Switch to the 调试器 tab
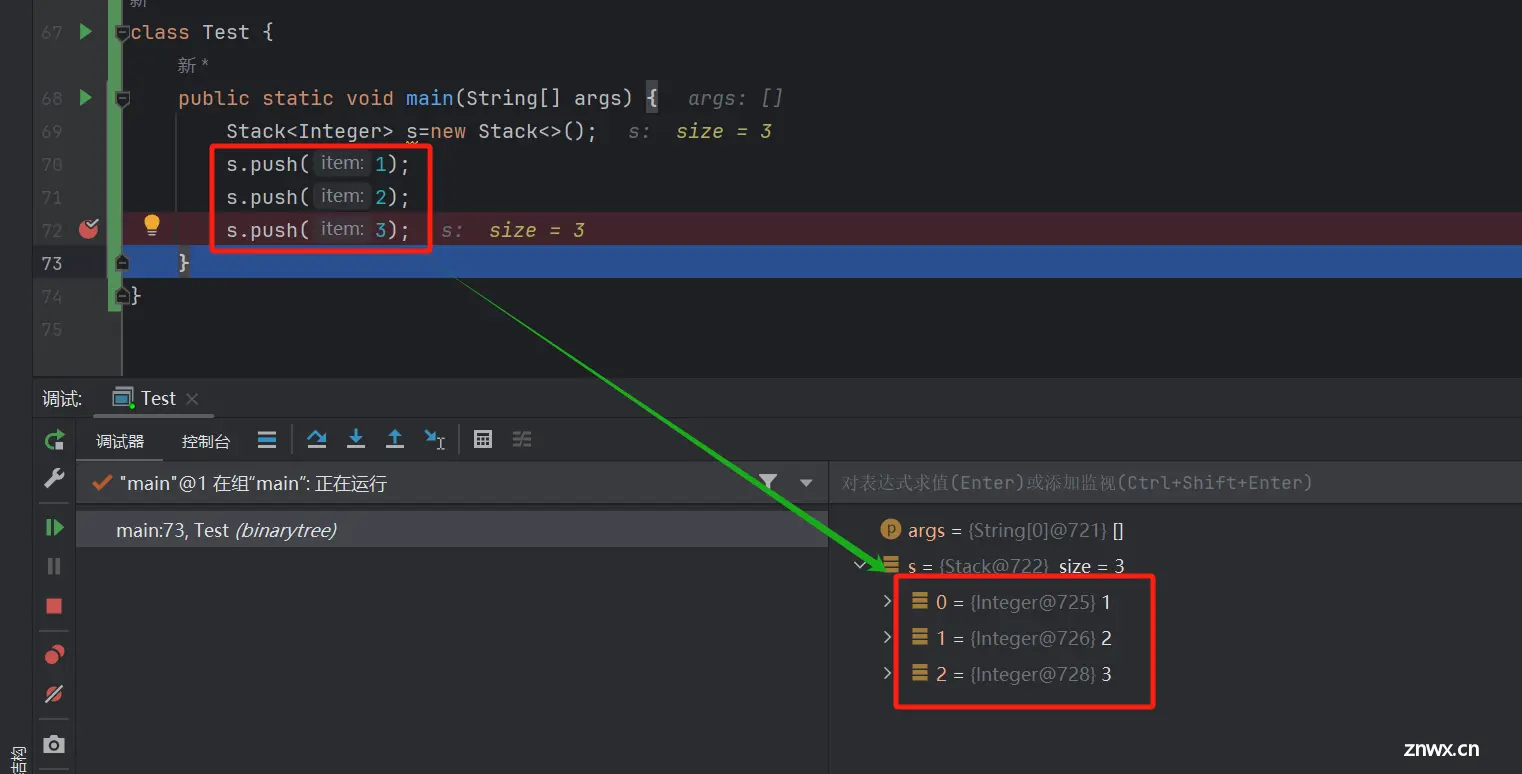This screenshot has width=1522, height=774. (x=120, y=441)
